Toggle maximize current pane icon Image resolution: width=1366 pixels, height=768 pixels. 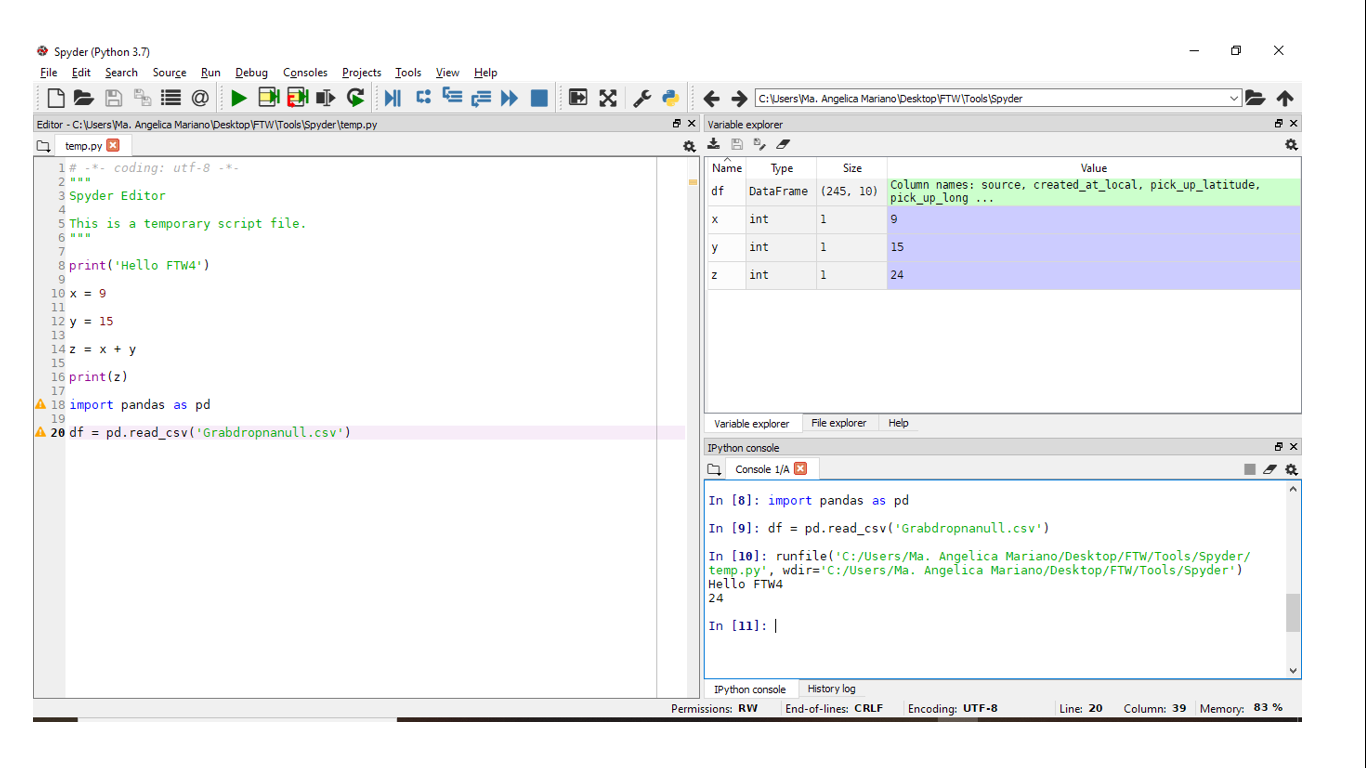[x=608, y=98]
